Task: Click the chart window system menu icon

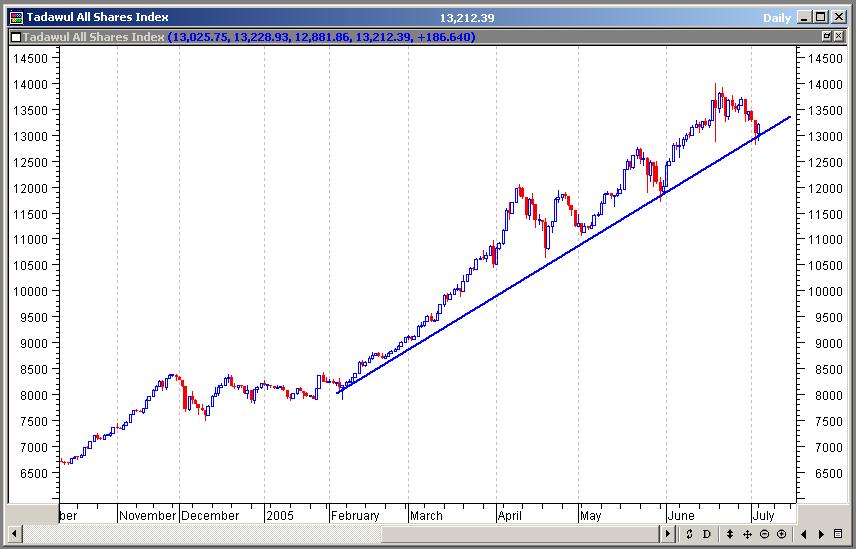Action: tap(17, 17)
